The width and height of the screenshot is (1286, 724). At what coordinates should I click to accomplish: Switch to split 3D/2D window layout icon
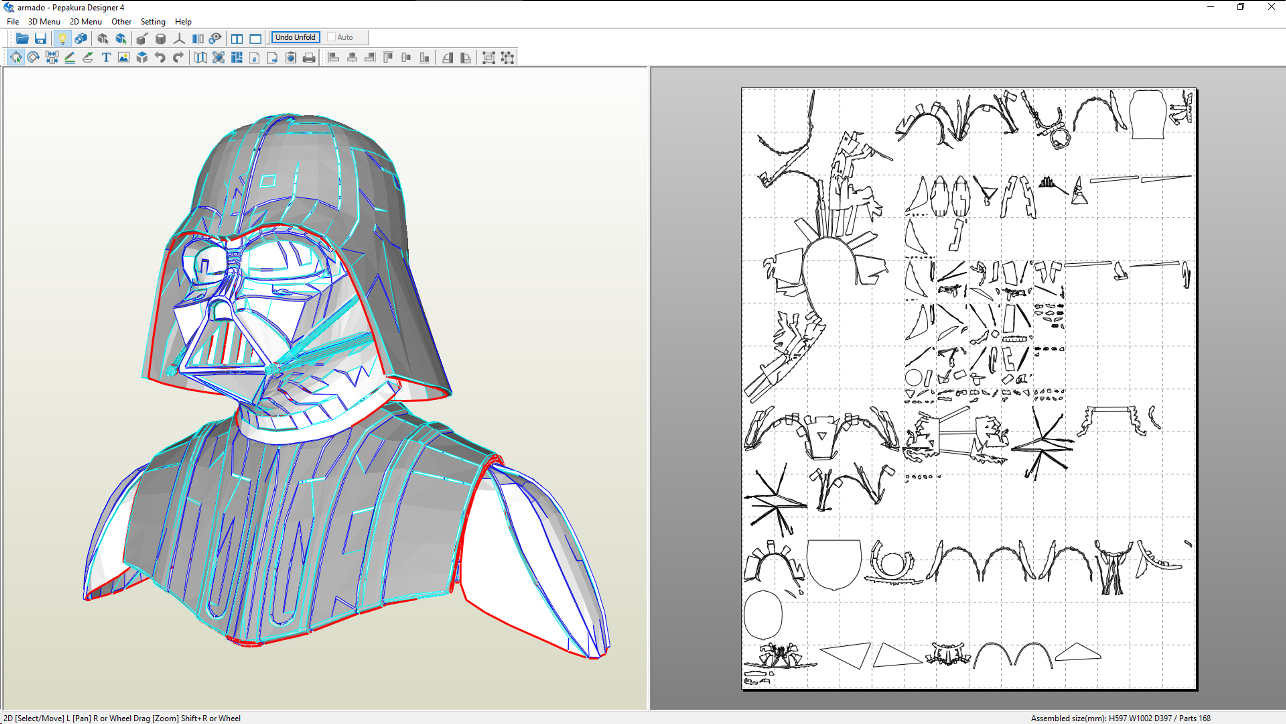coord(237,38)
